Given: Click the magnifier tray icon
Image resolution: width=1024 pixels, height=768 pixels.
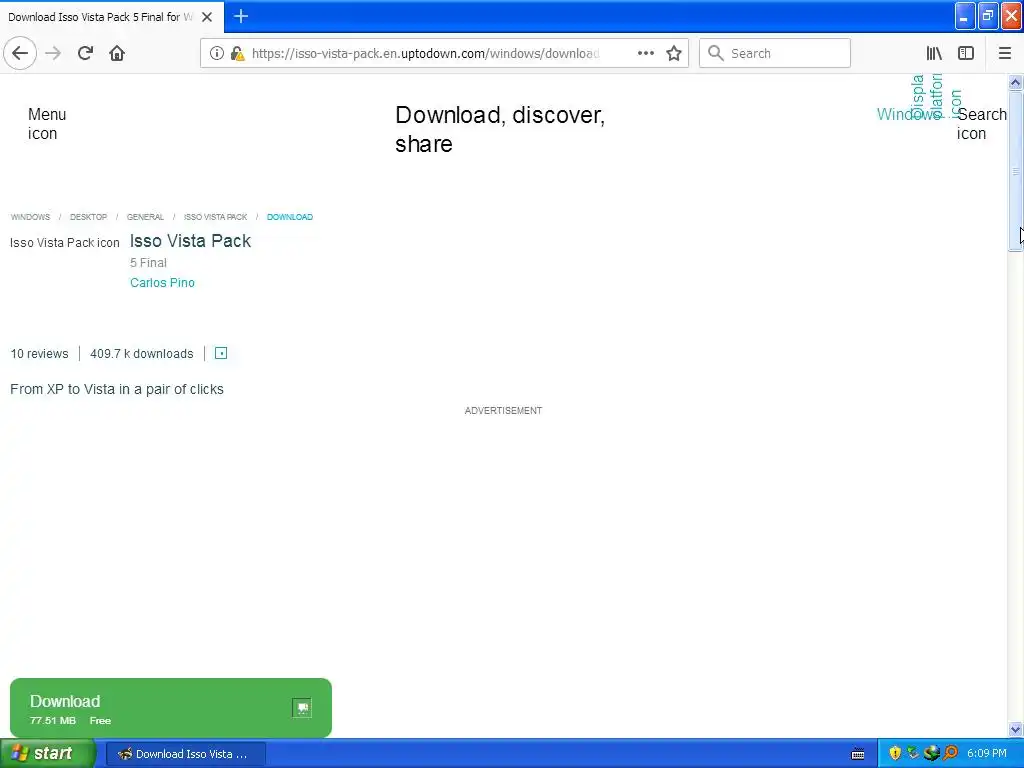Looking at the screenshot, I should (x=951, y=754).
